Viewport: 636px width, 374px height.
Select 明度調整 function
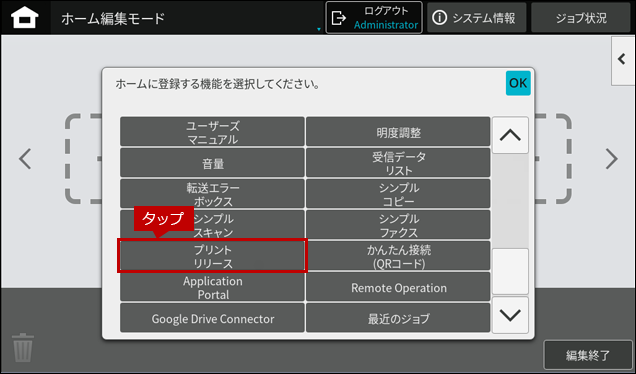(398, 132)
